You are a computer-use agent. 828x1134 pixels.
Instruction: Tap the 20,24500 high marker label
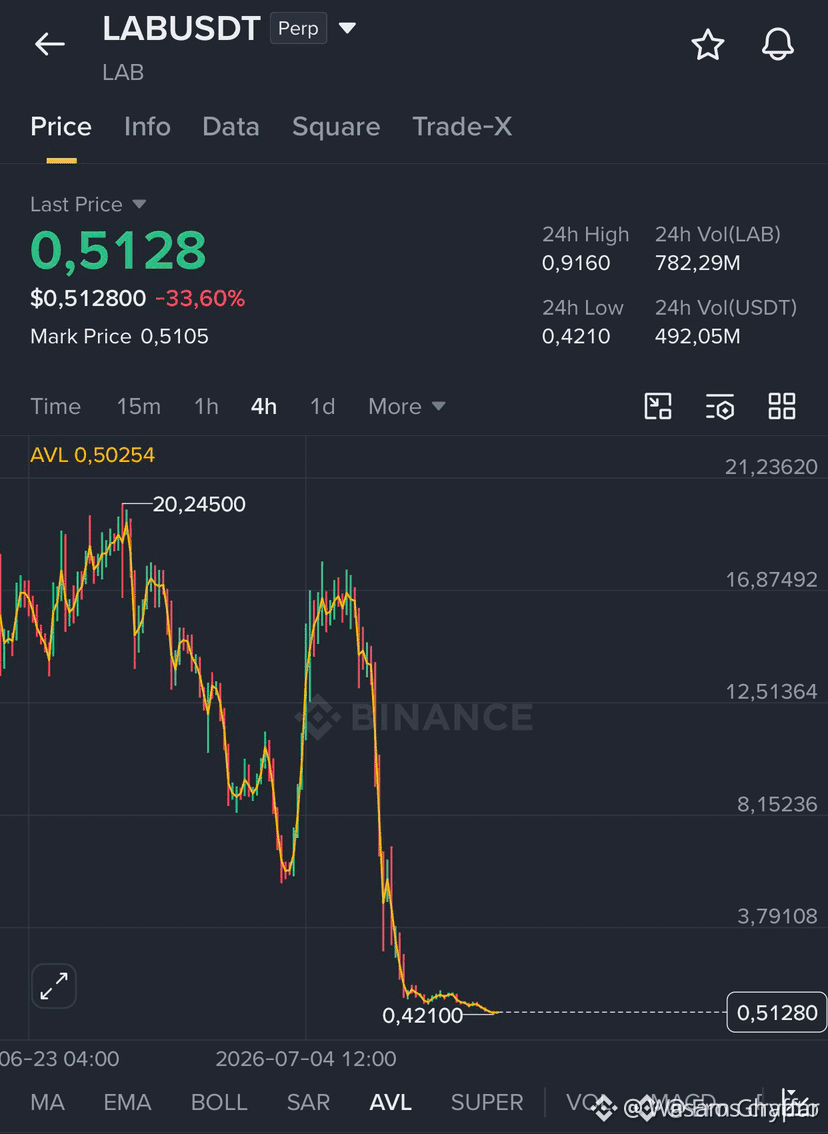pos(199,504)
